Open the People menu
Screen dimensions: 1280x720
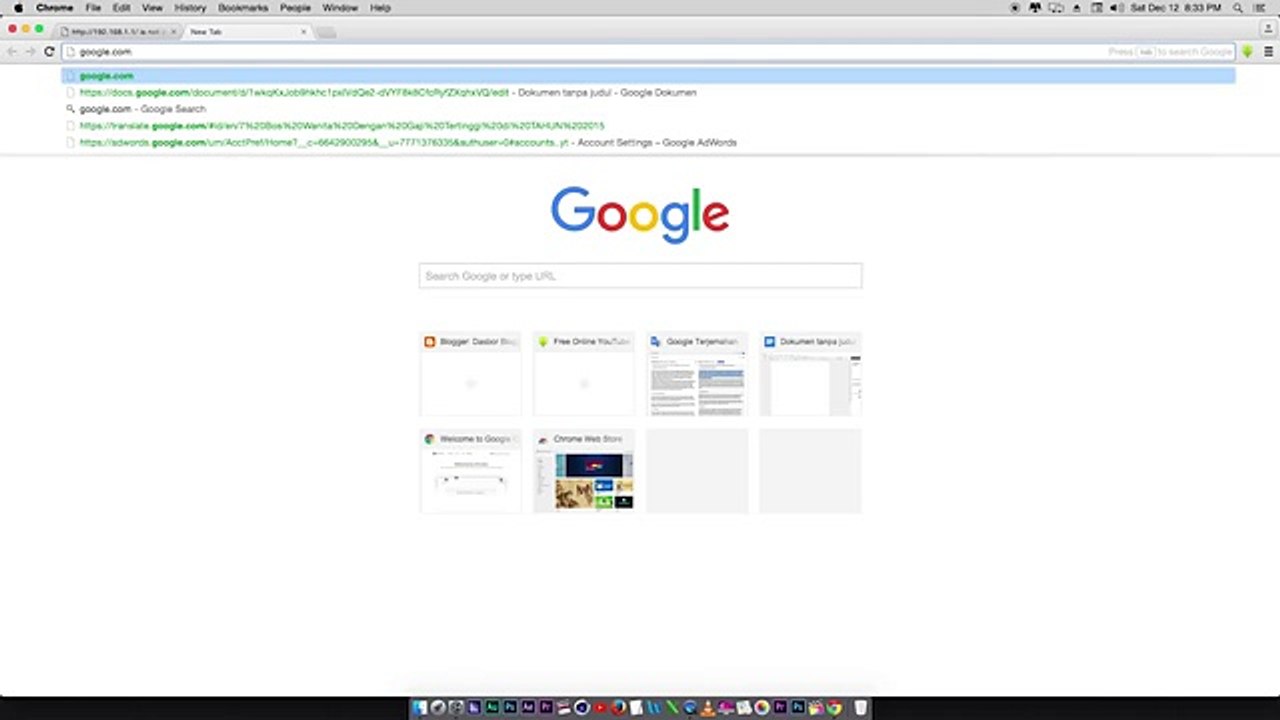(x=295, y=8)
